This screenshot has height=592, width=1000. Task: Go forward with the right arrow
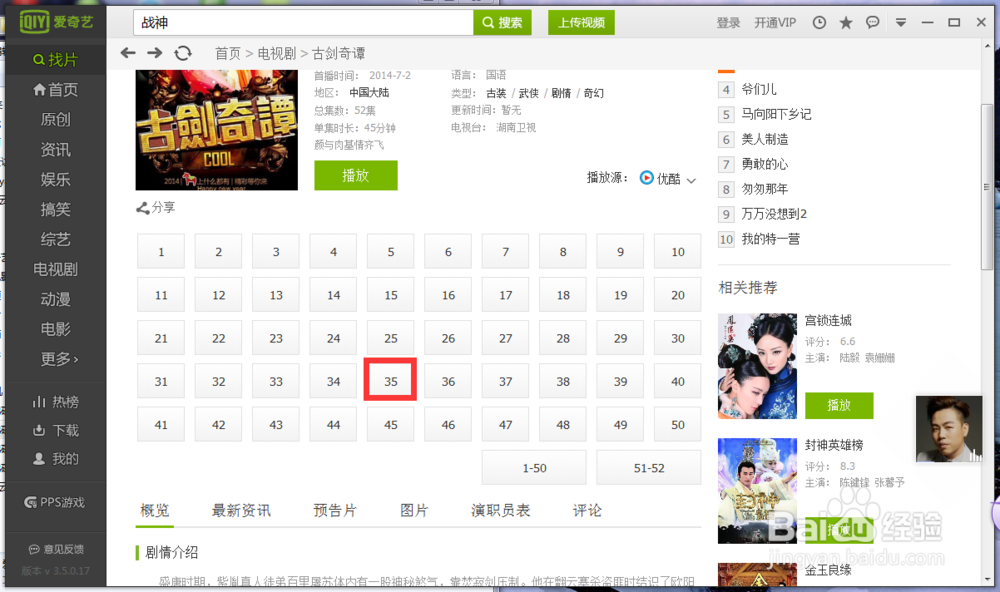154,53
